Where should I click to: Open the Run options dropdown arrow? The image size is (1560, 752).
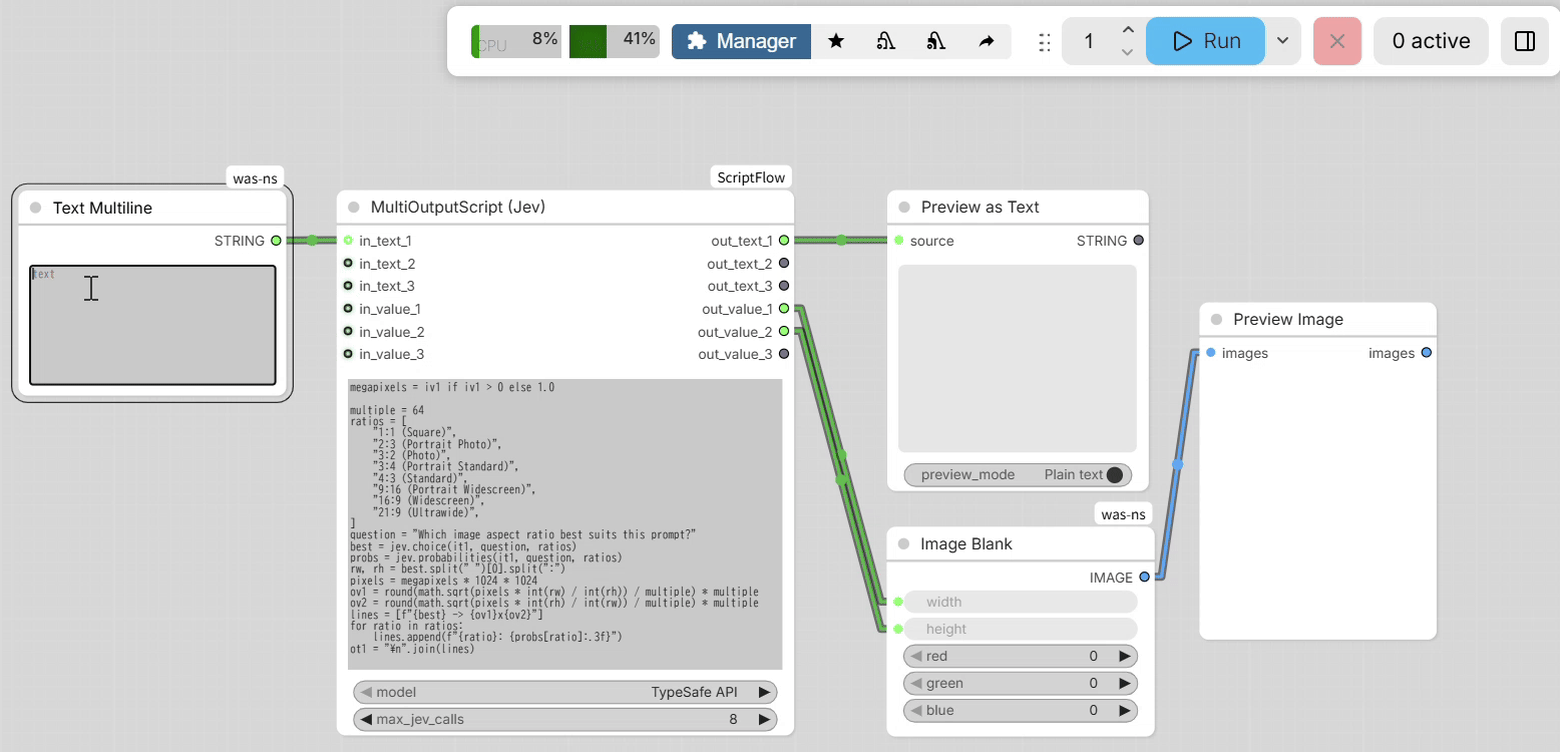coord(1283,41)
